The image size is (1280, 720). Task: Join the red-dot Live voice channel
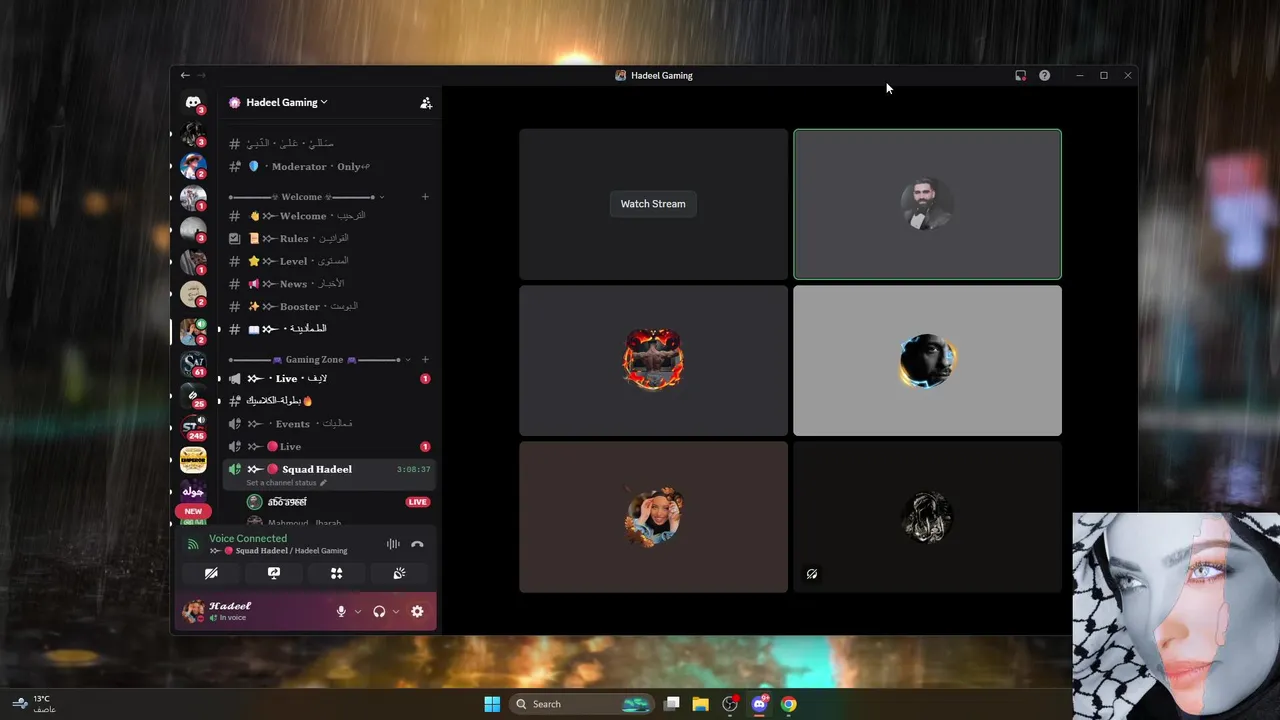click(x=329, y=447)
